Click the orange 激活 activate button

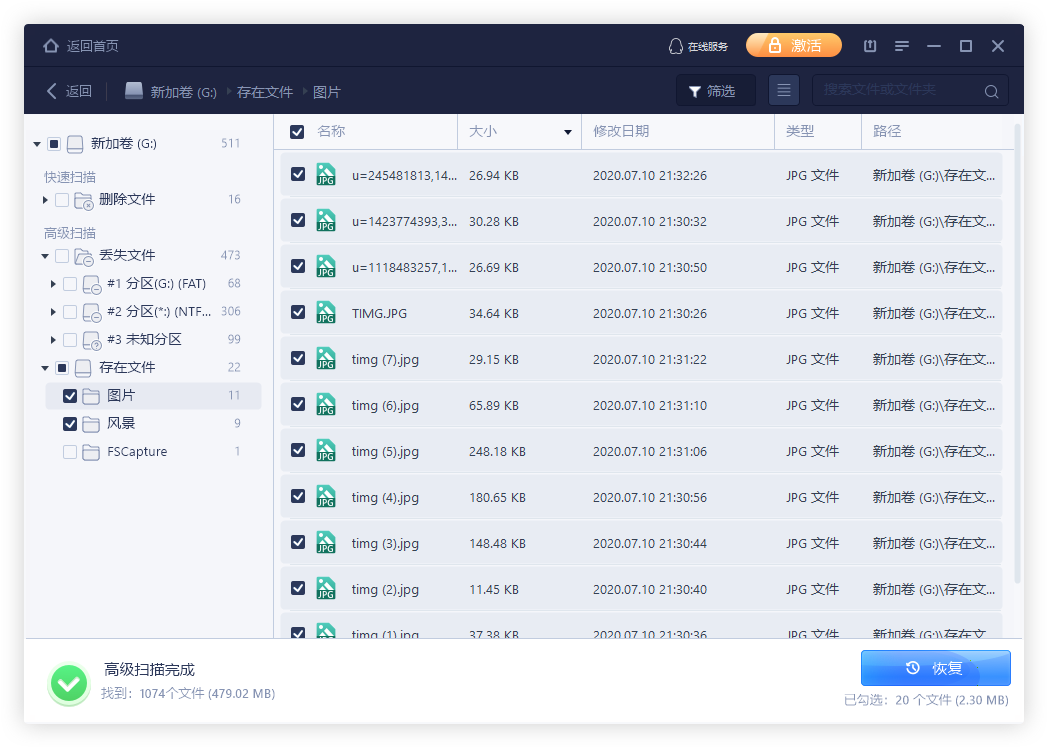793,46
